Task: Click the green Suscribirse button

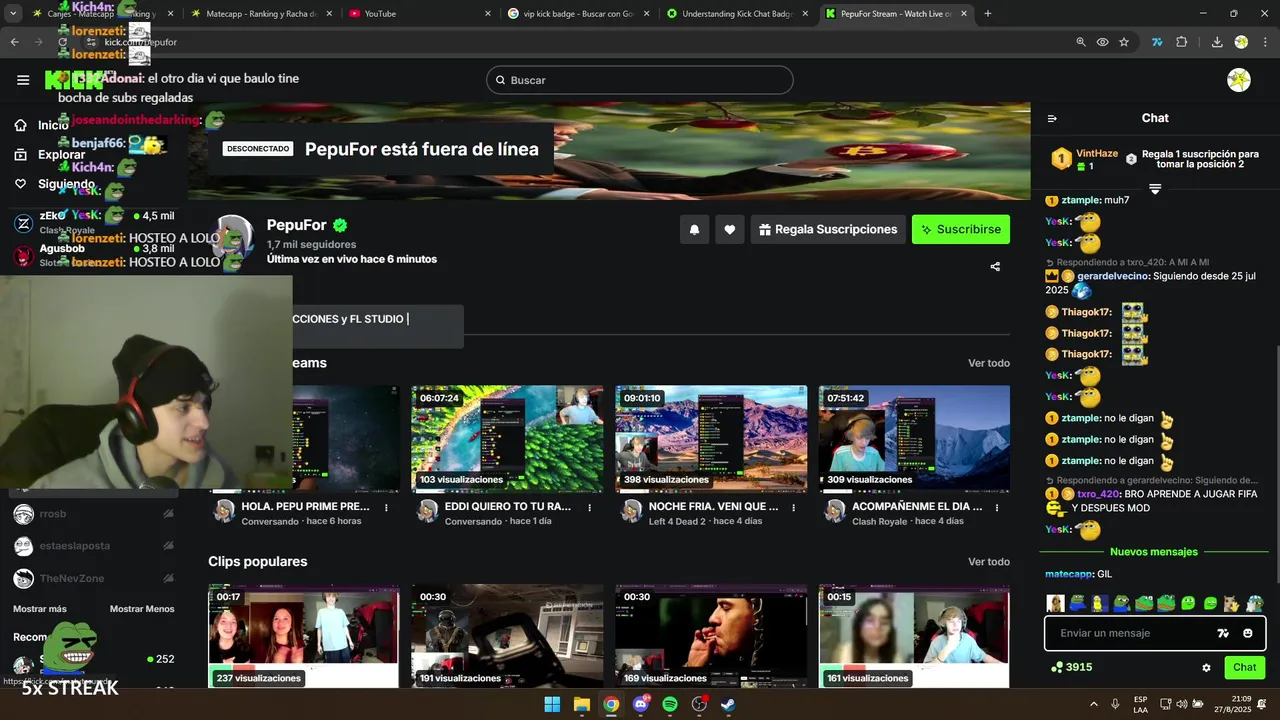Action: [961, 230]
